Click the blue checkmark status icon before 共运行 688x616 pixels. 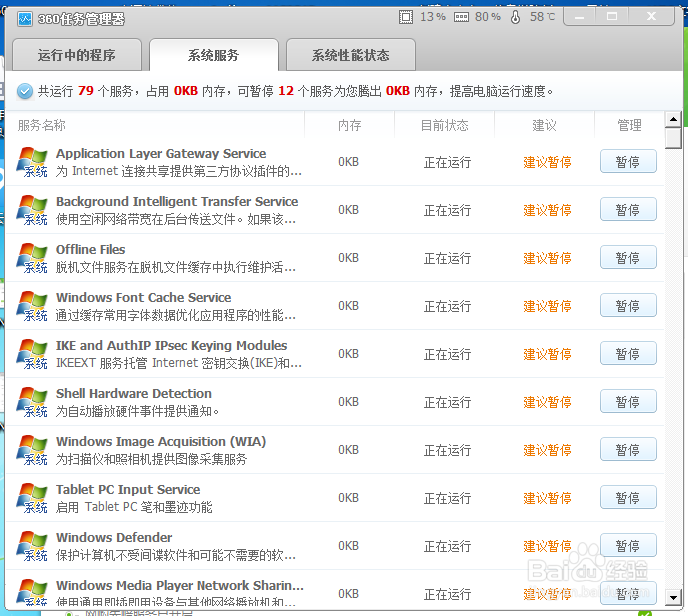coord(25,91)
